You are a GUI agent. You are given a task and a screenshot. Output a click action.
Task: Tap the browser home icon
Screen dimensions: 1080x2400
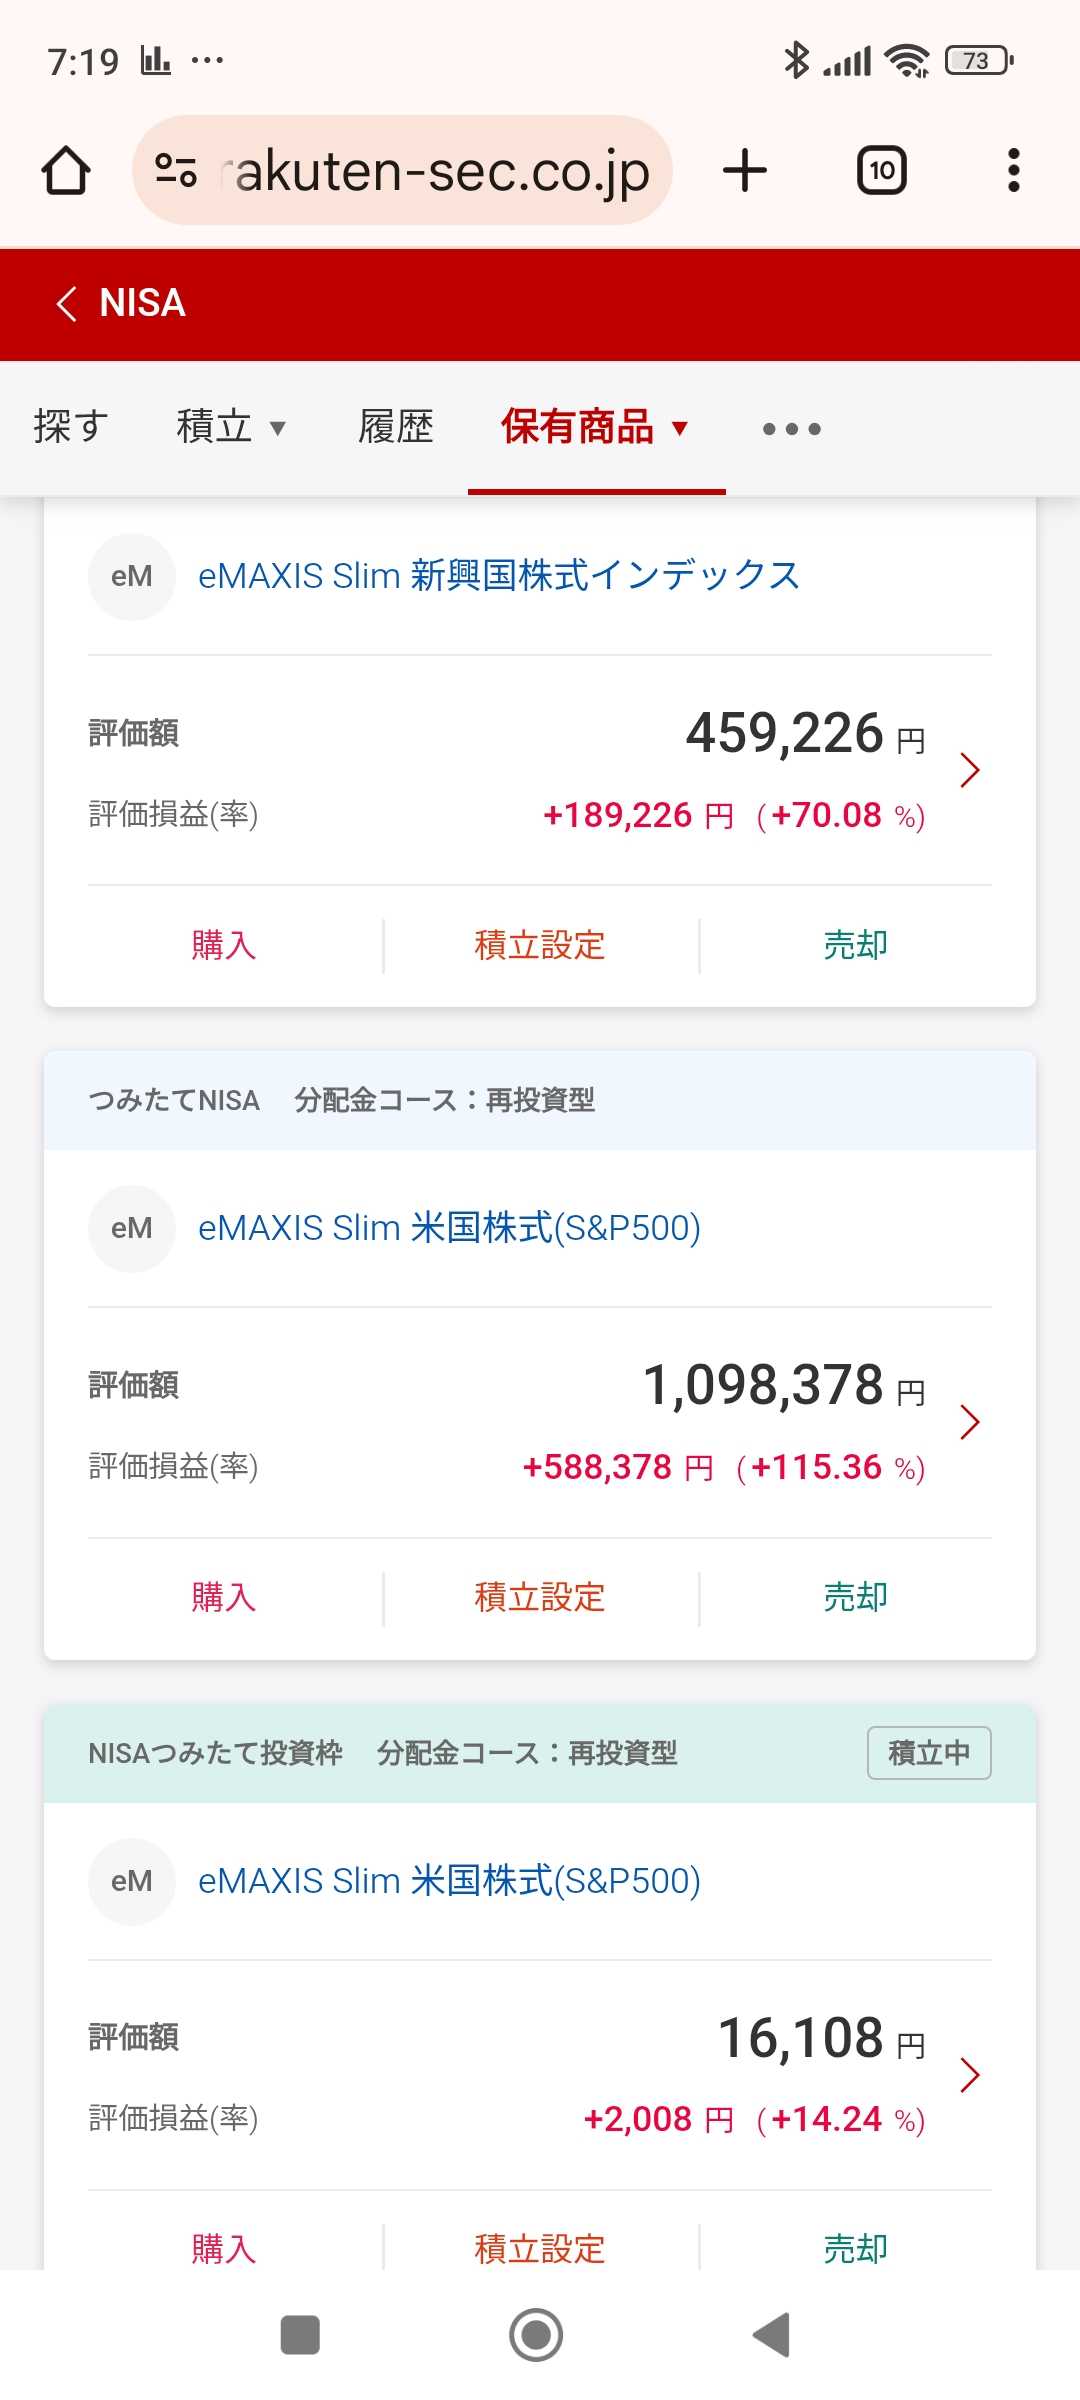[x=66, y=171]
